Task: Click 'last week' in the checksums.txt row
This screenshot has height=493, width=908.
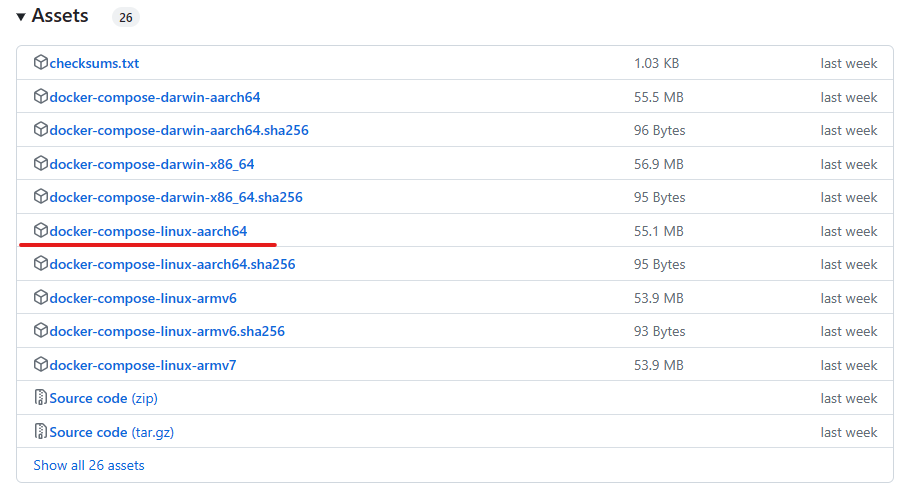Action: click(848, 63)
